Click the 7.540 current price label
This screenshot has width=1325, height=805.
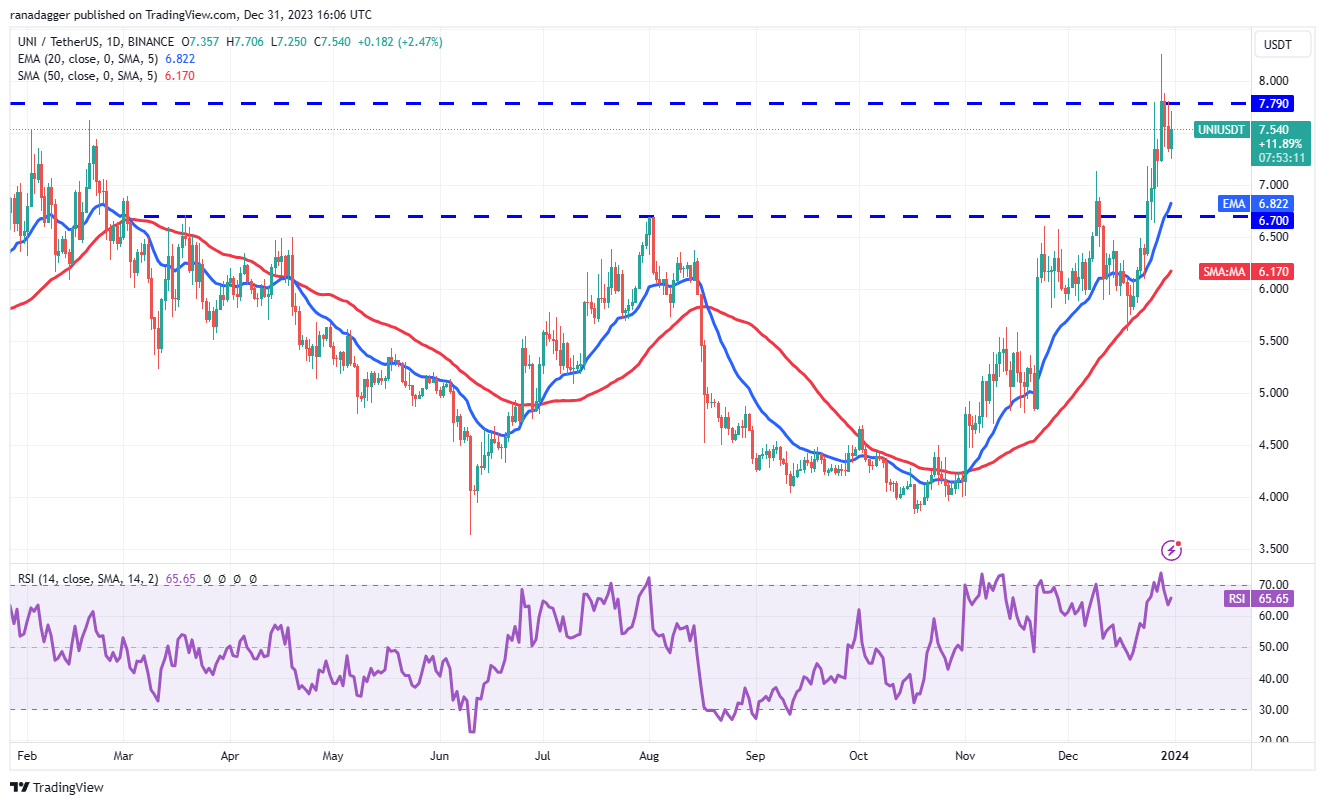click(x=1276, y=130)
